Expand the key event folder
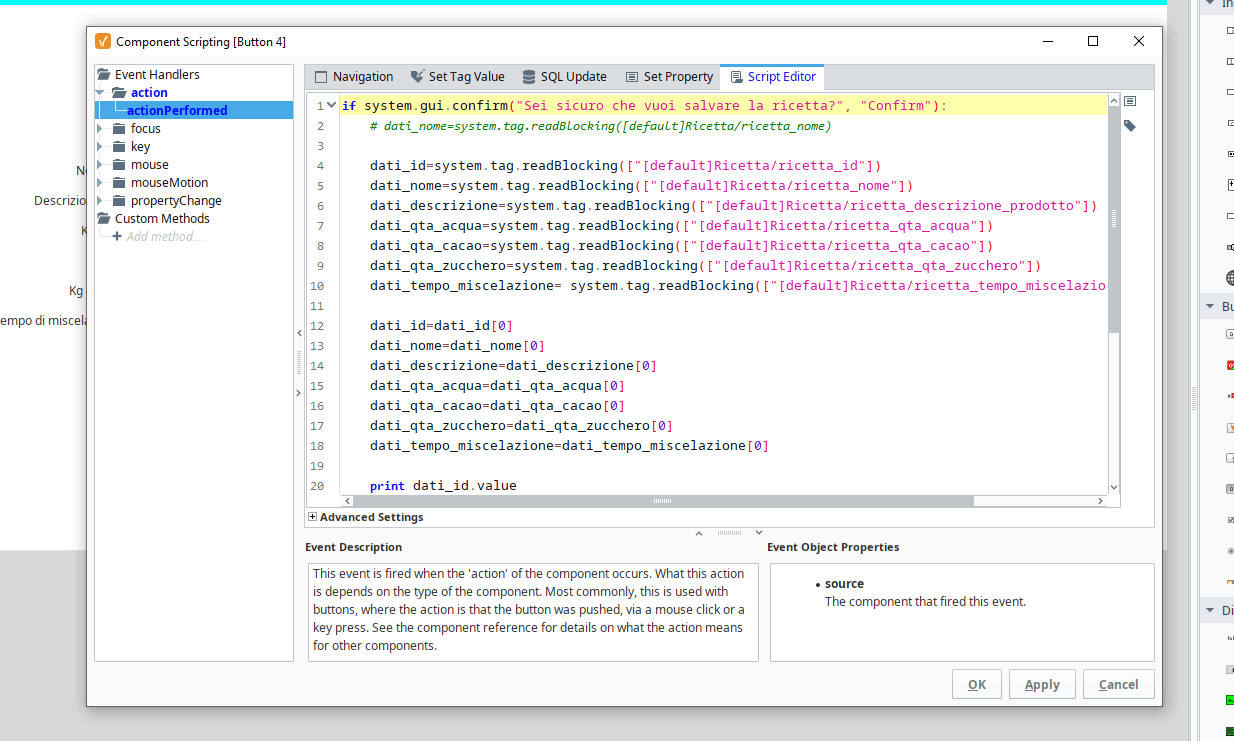This screenshot has height=741, width=1234. coord(100,147)
